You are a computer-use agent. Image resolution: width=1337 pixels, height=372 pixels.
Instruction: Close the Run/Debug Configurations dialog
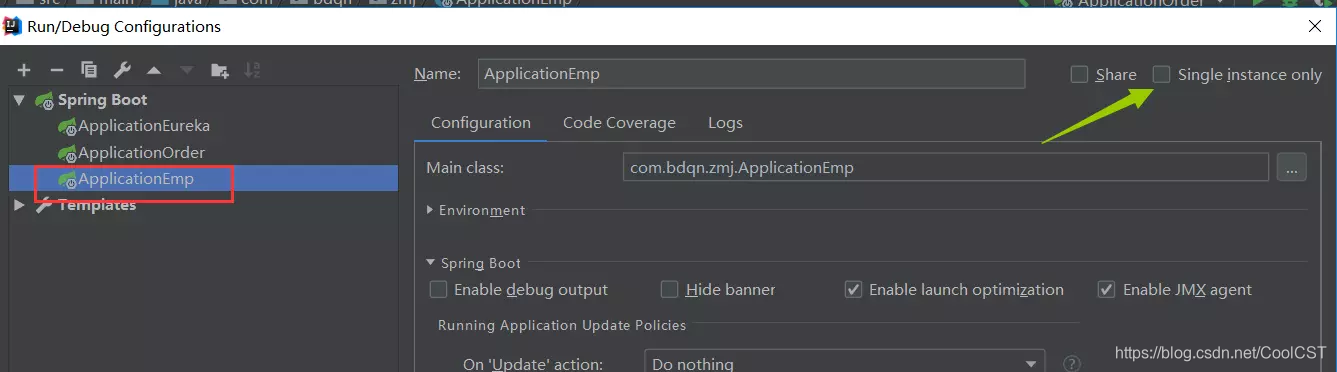pyautogui.click(x=1314, y=26)
